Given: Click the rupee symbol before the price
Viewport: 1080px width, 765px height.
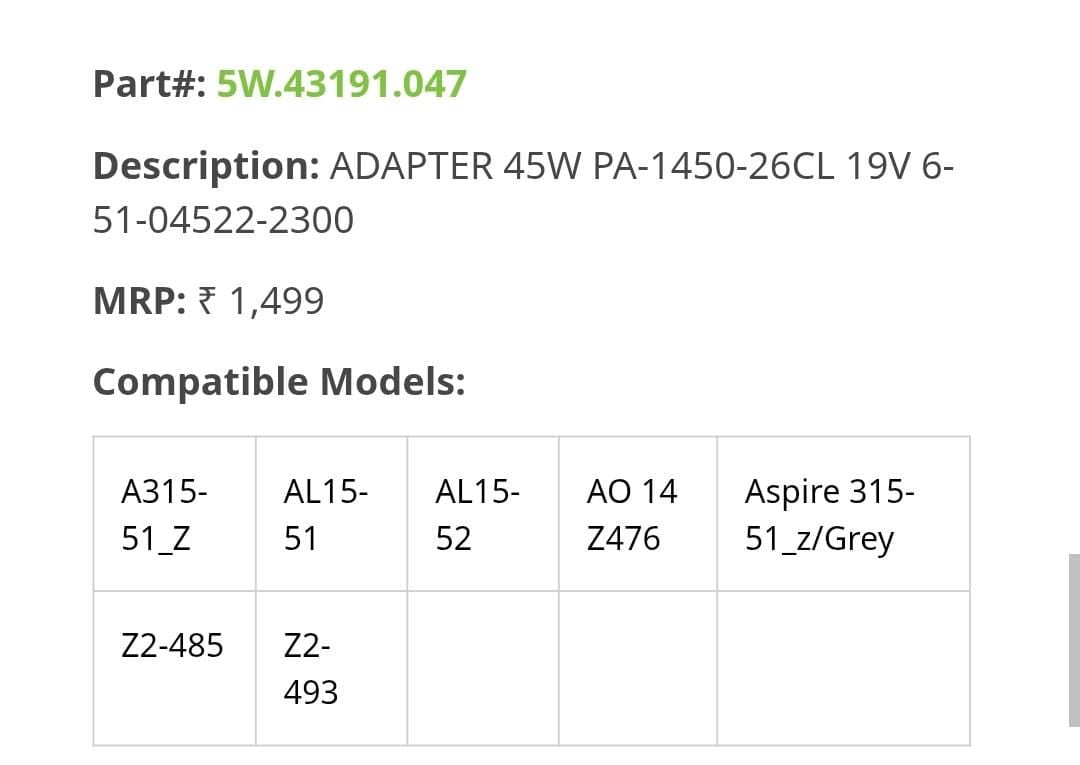Looking at the screenshot, I should (x=207, y=301).
